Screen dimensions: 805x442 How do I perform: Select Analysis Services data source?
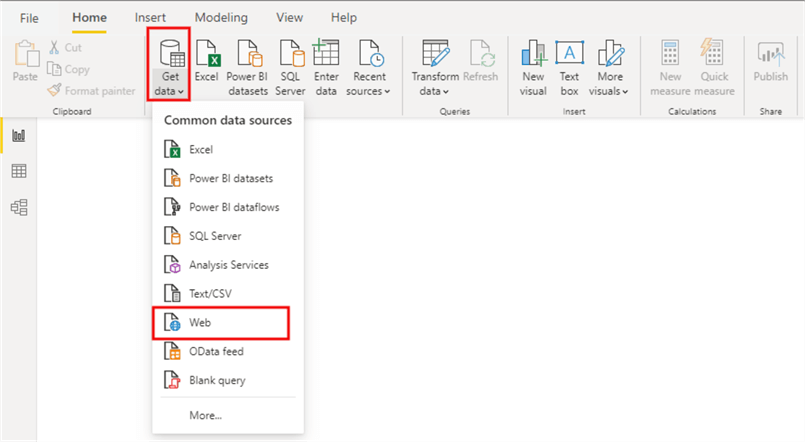[x=228, y=265]
